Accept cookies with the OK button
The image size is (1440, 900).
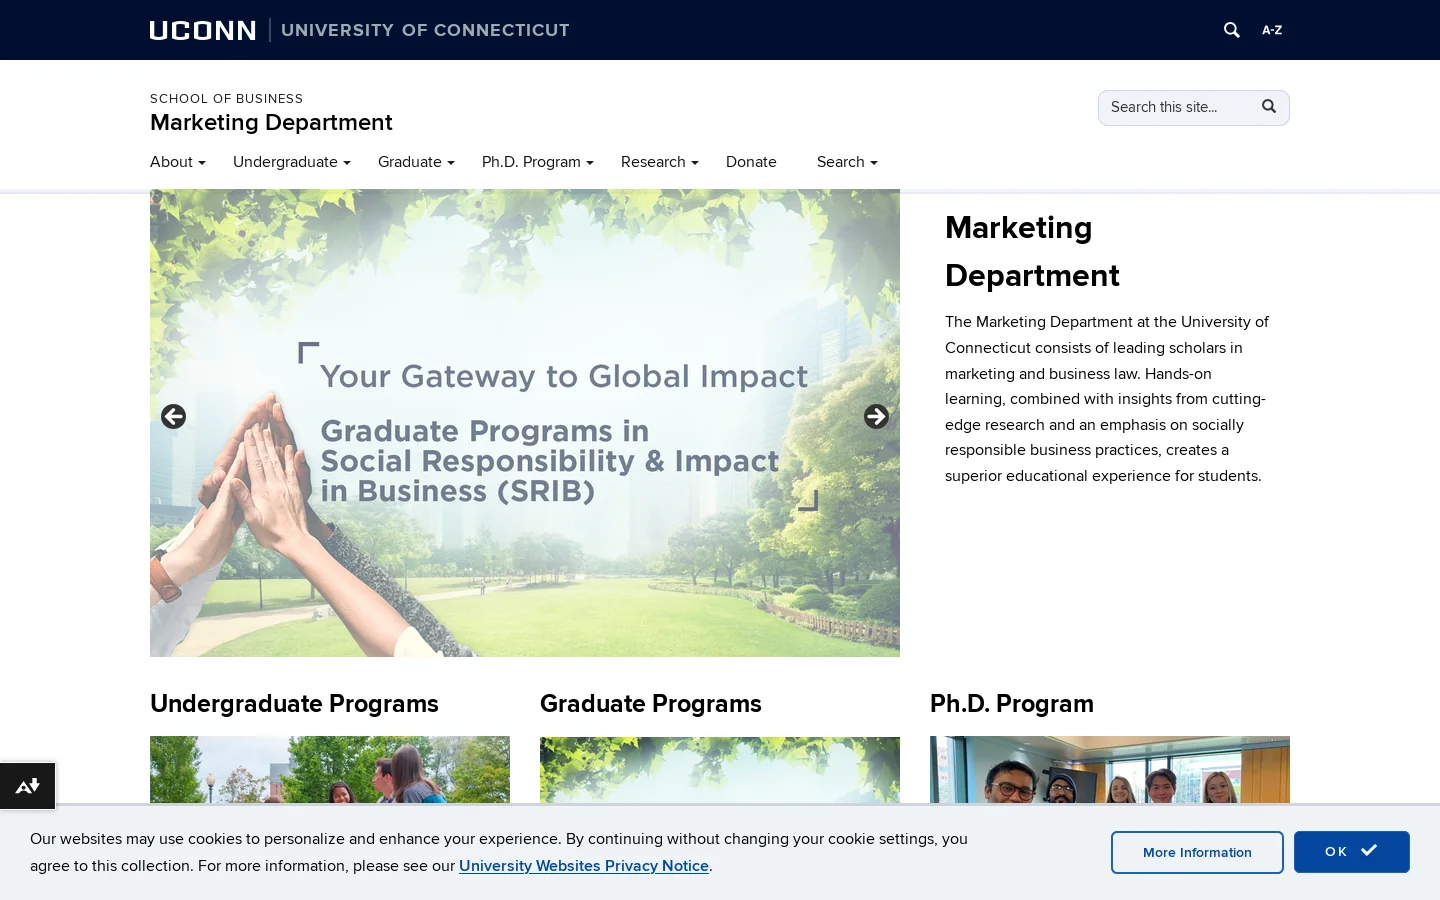click(x=1352, y=852)
